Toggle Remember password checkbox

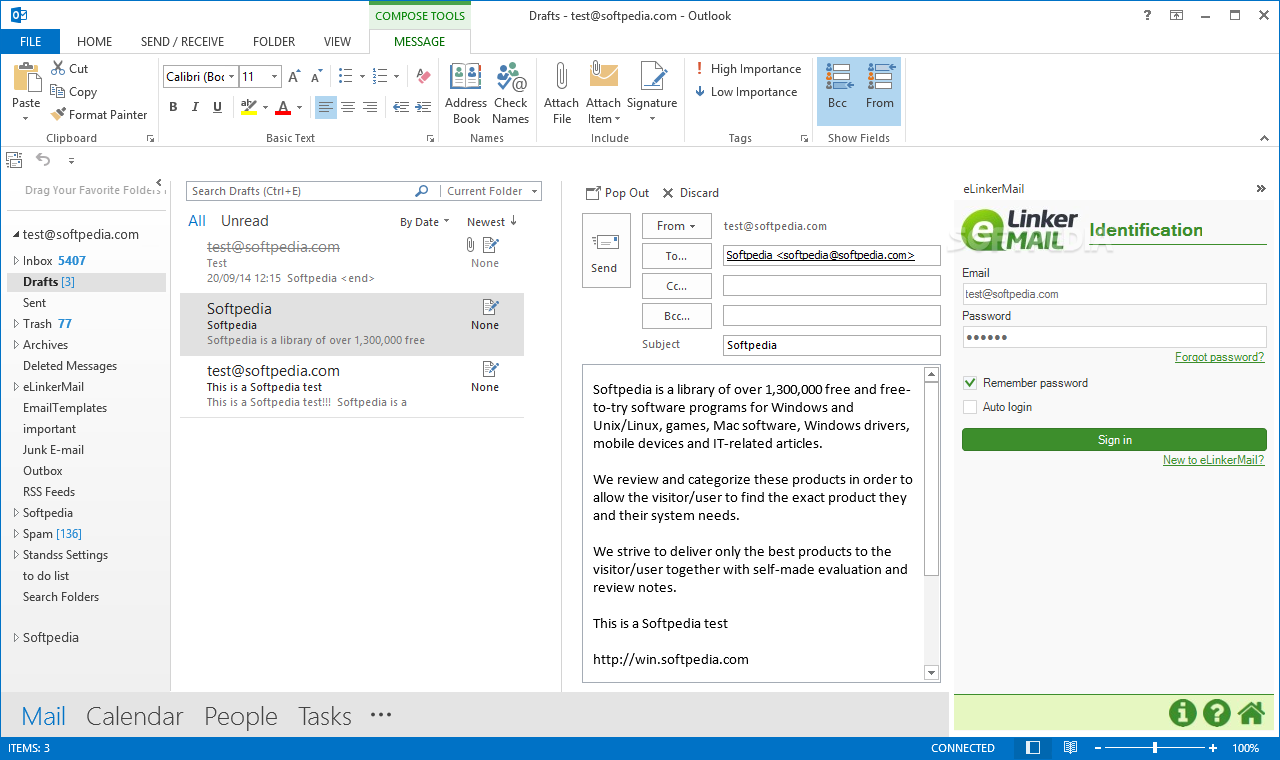click(x=969, y=383)
